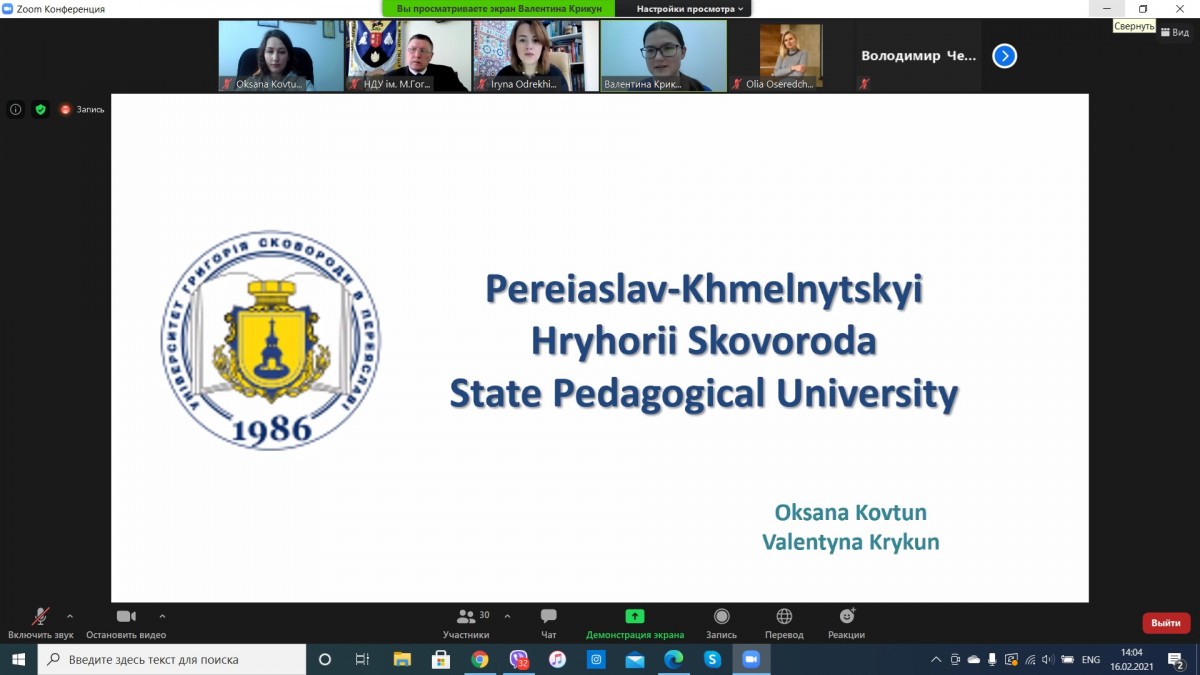Screen dimensions: 1200x675
Task: Stop camera with Остановить видео button
Action: pyautogui.click(x=126, y=623)
